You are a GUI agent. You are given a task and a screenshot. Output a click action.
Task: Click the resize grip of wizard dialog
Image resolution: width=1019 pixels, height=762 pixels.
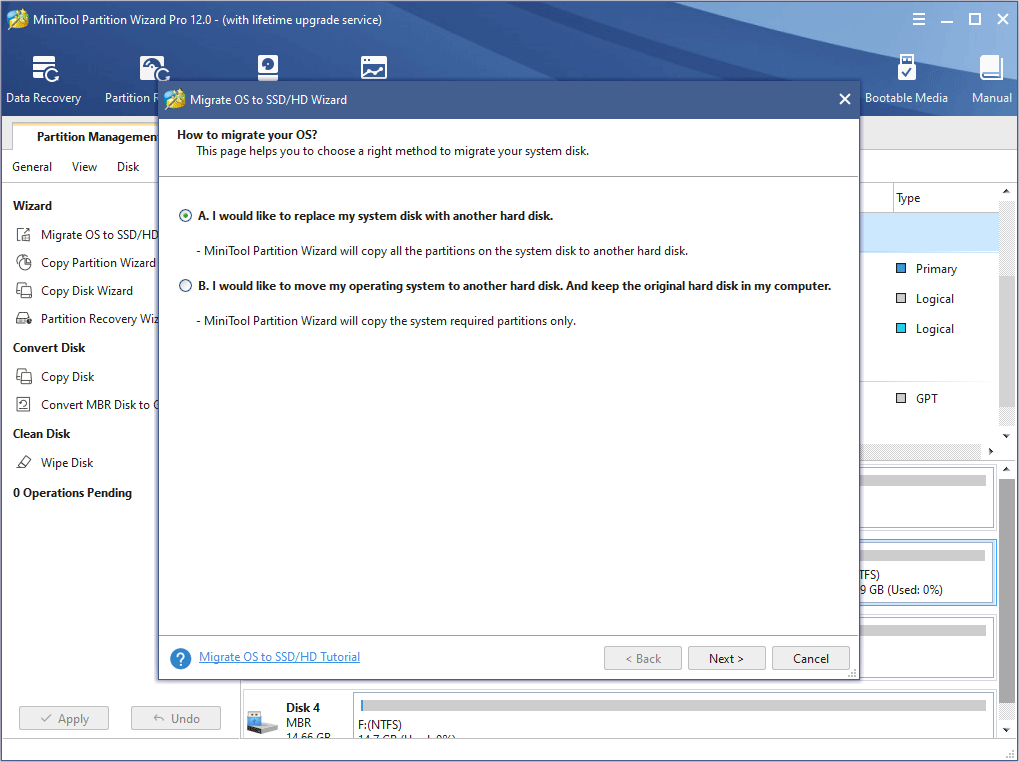[852, 674]
